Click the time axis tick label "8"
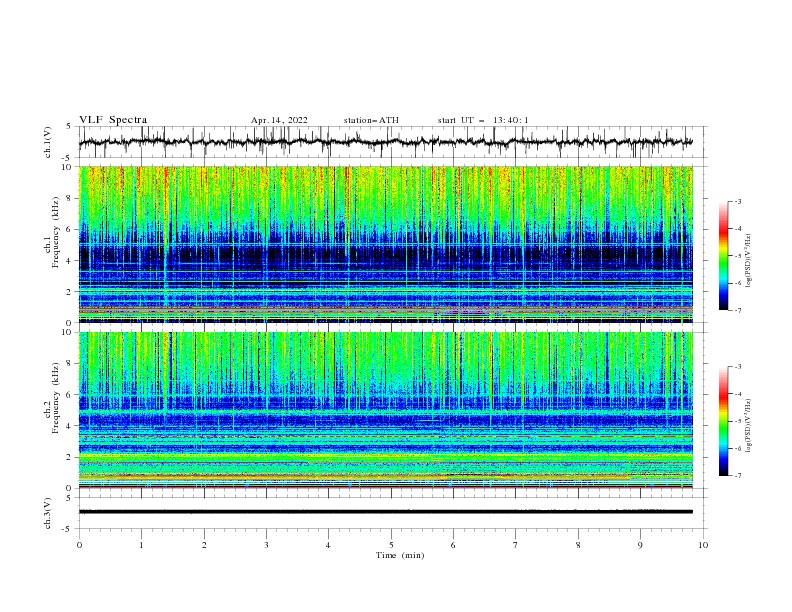Screen dimensions: 792x612 pos(578,545)
